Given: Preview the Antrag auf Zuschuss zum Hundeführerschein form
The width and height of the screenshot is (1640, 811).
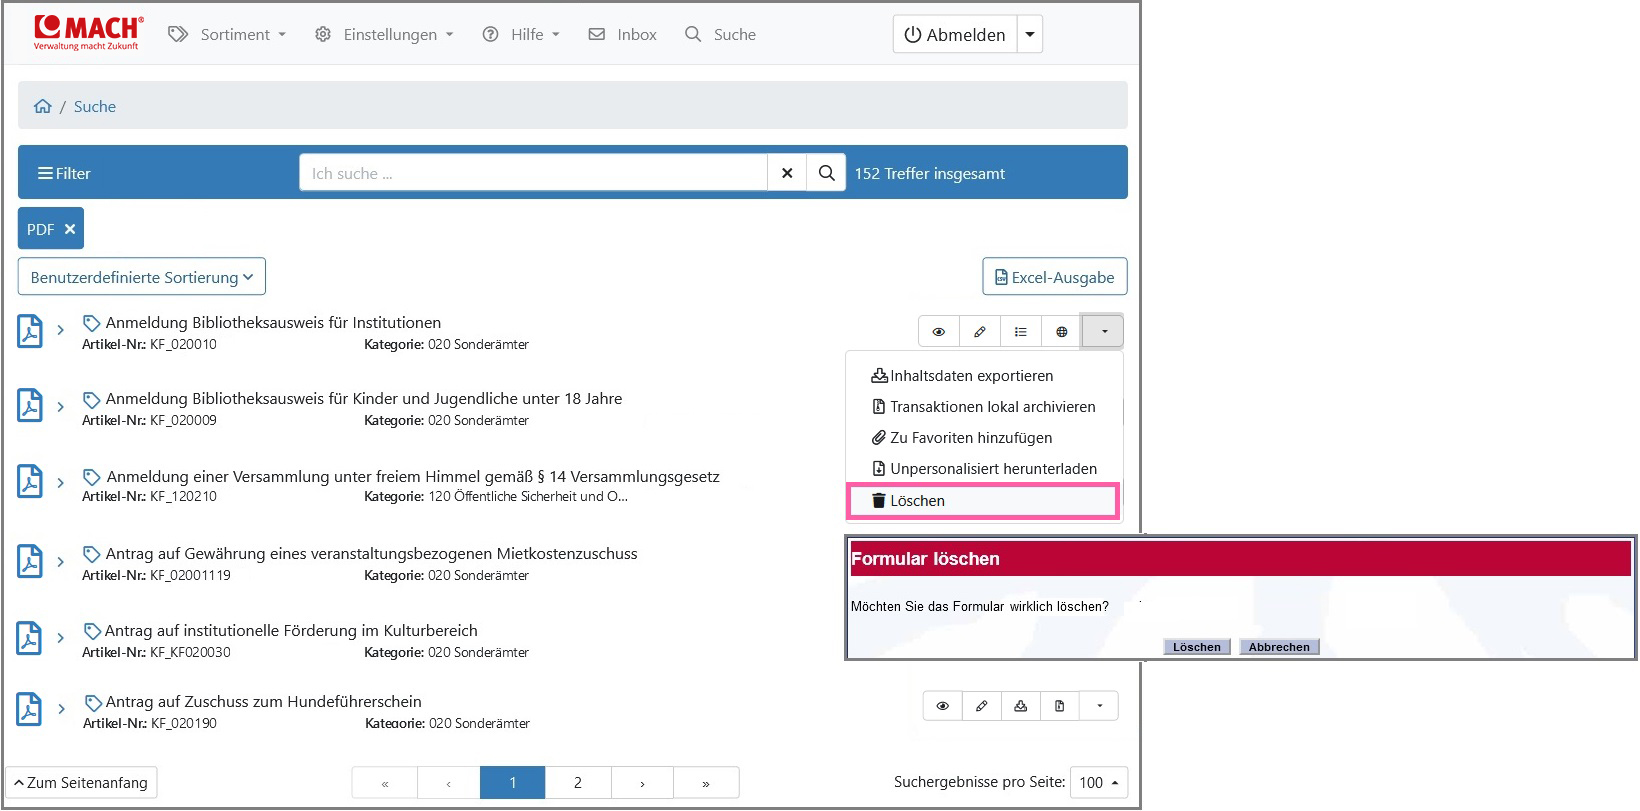Looking at the screenshot, I should click(x=942, y=706).
